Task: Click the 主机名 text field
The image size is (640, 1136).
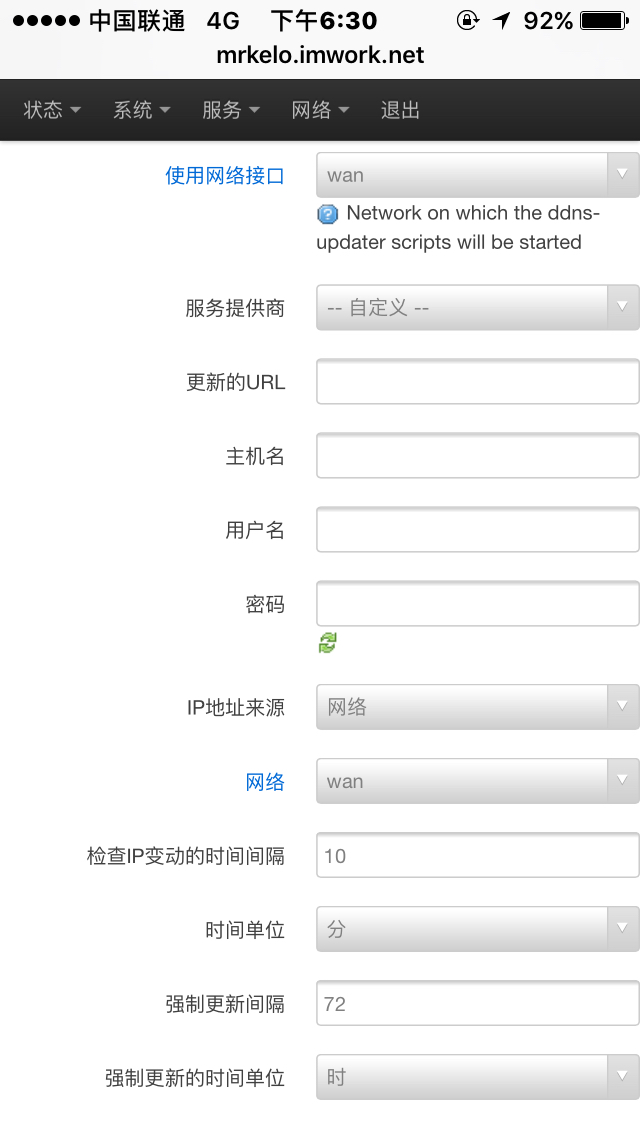Action: [x=477, y=456]
